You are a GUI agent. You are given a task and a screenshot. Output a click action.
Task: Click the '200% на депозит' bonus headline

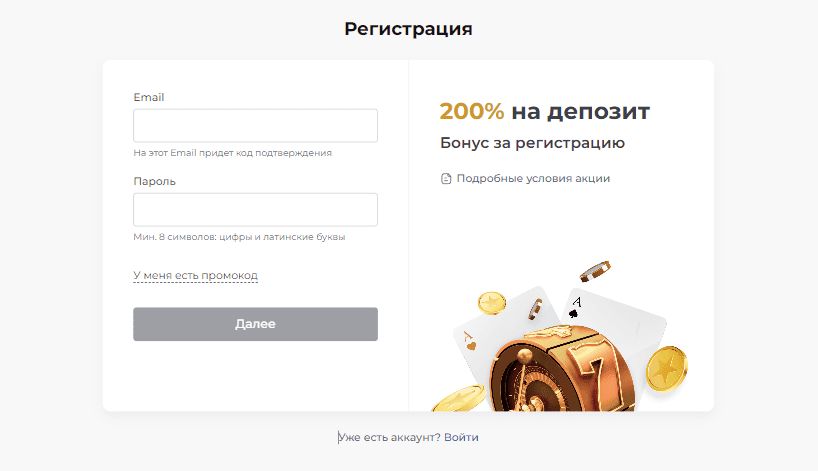544,111
